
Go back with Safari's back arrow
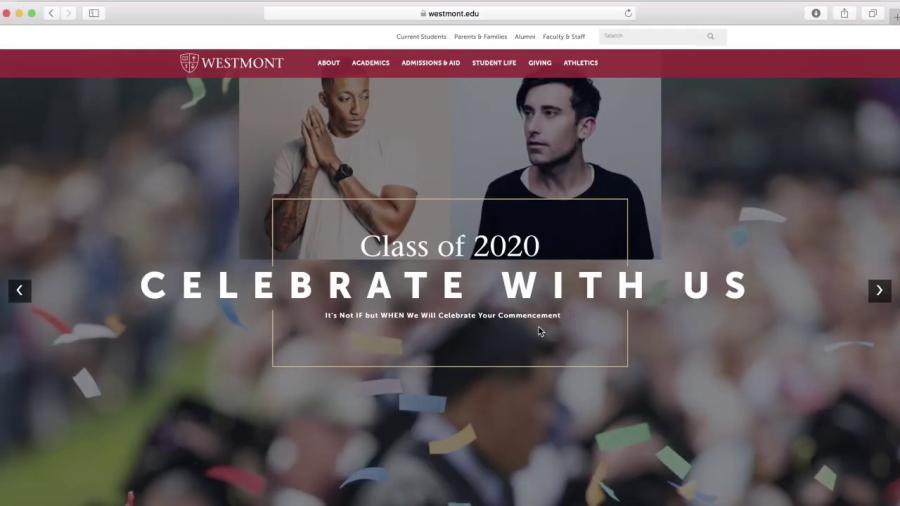pos(51,13)
